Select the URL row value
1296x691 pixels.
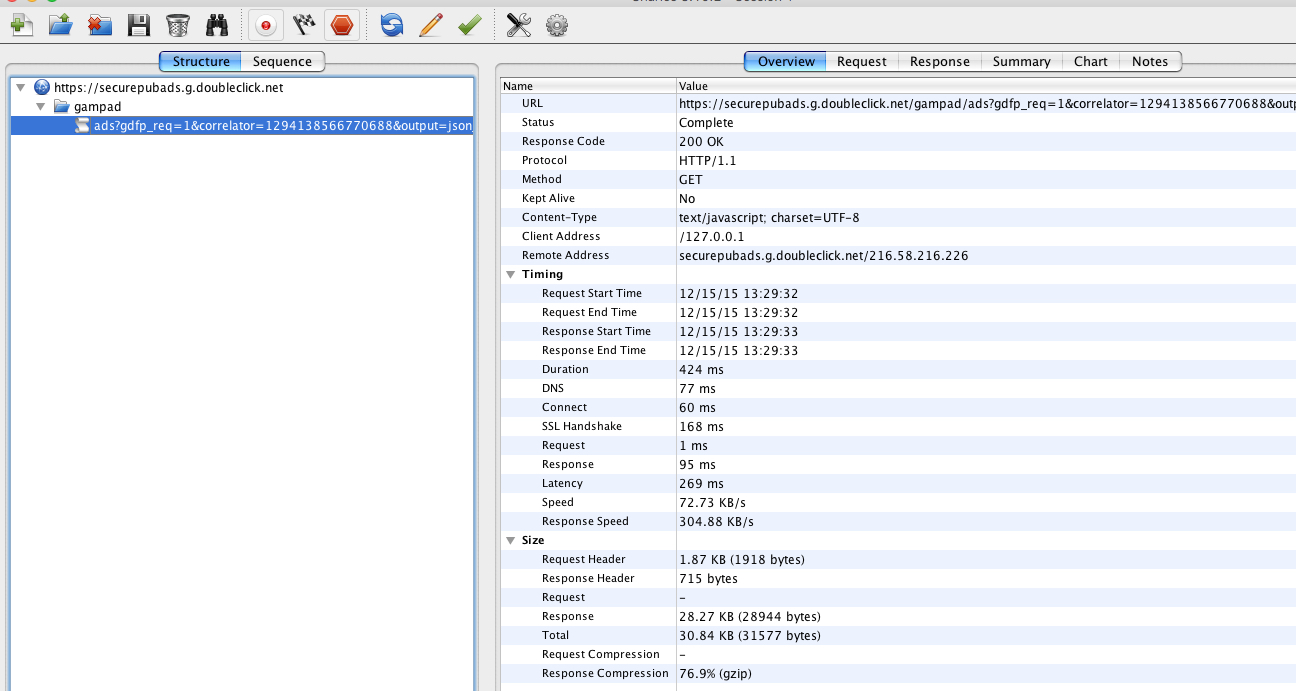[987, 103]
